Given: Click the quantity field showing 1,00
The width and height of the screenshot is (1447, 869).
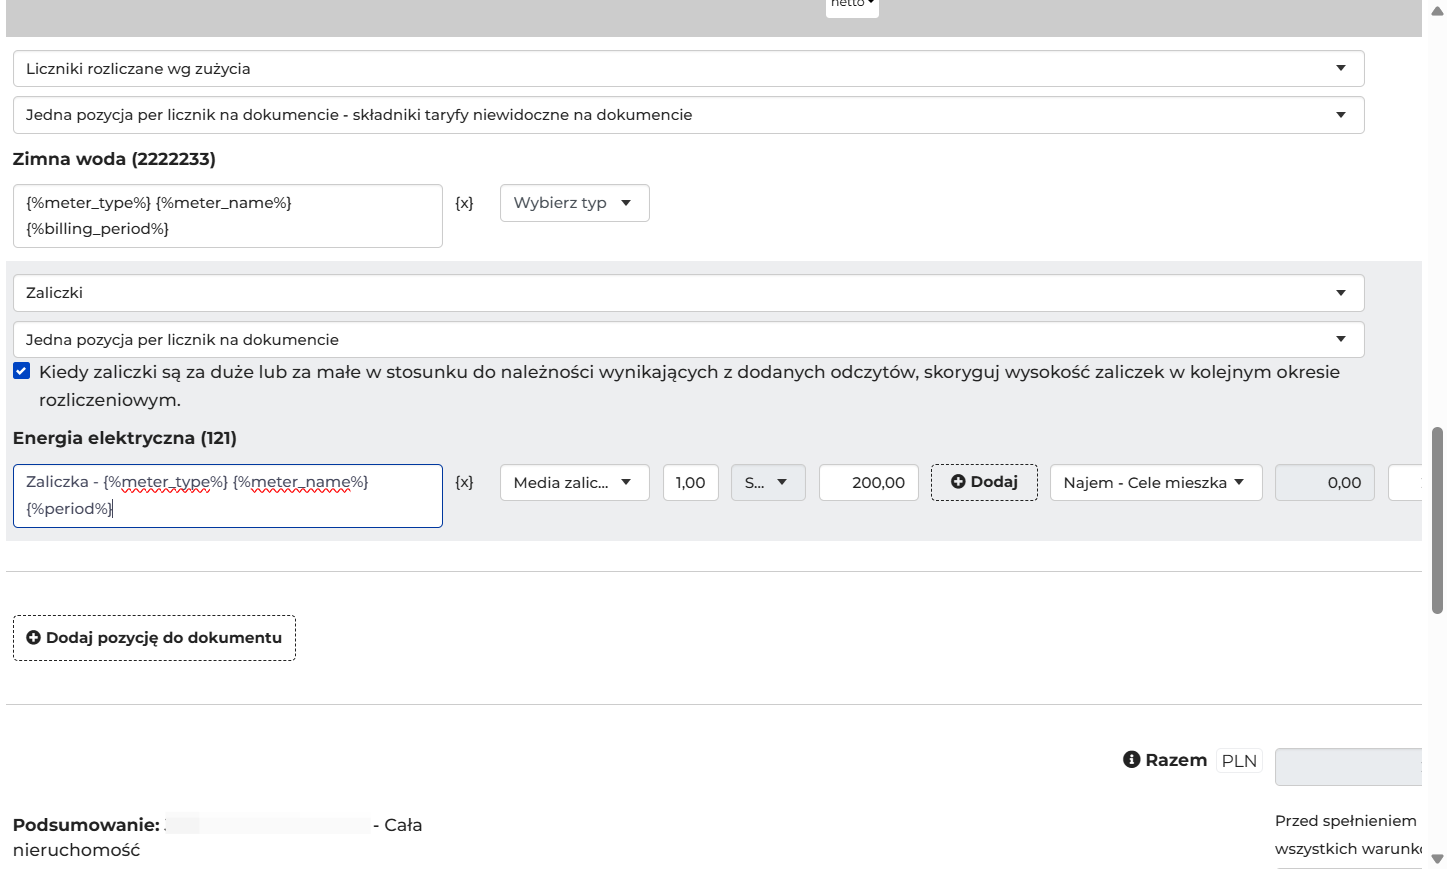Looking at the screenshot, I should point(690,482).
